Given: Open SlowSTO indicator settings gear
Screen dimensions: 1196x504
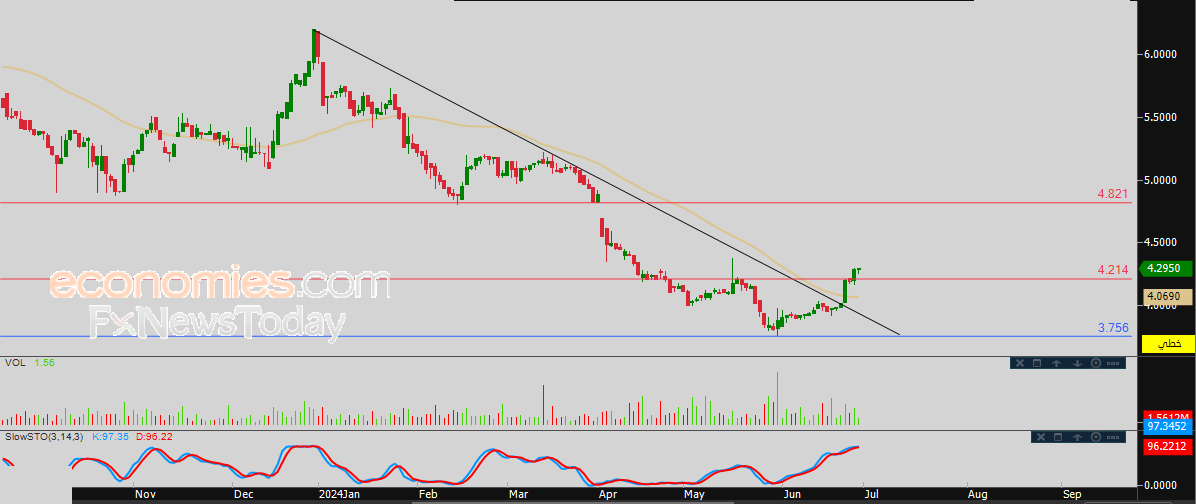Looking at the screenshot, I should tap(1096, 437).
